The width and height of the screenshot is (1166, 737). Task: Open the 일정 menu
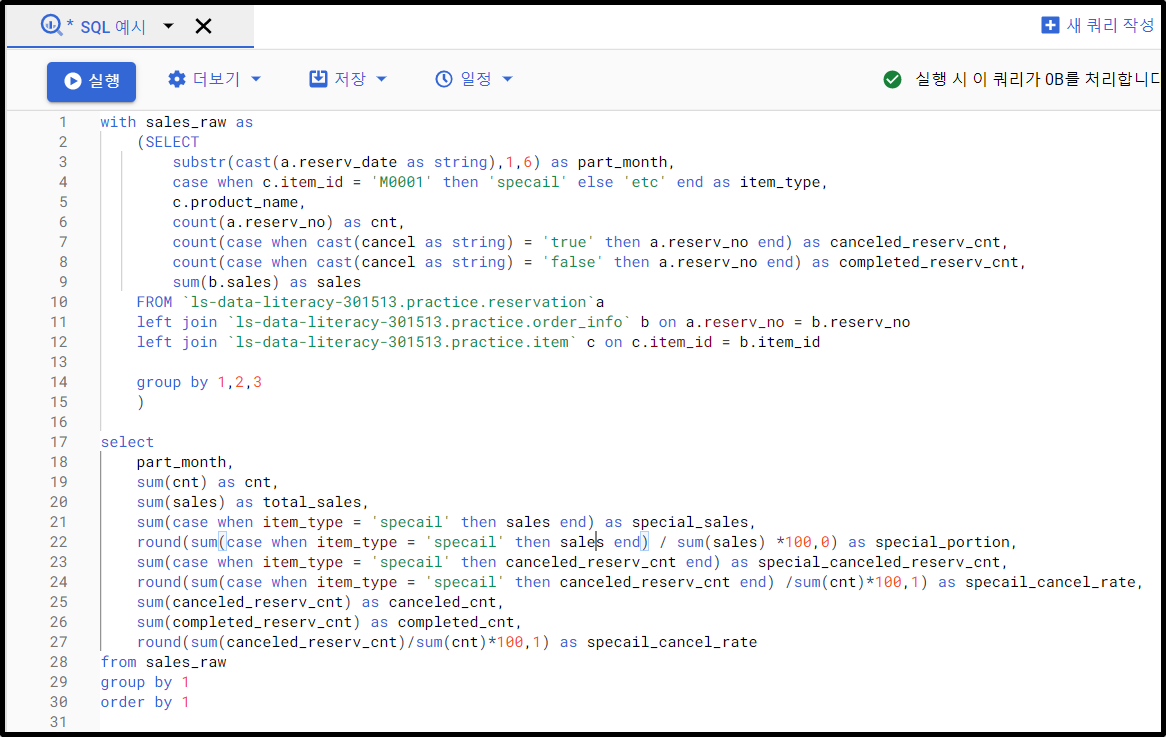[x=476, y=79]
